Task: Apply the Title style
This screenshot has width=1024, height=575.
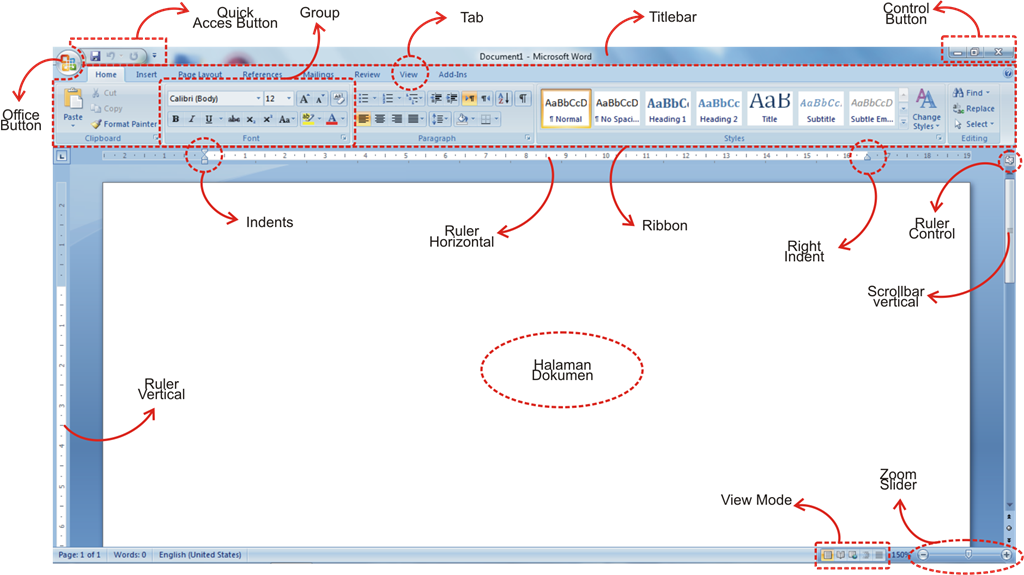Action: tap(770, 108)
